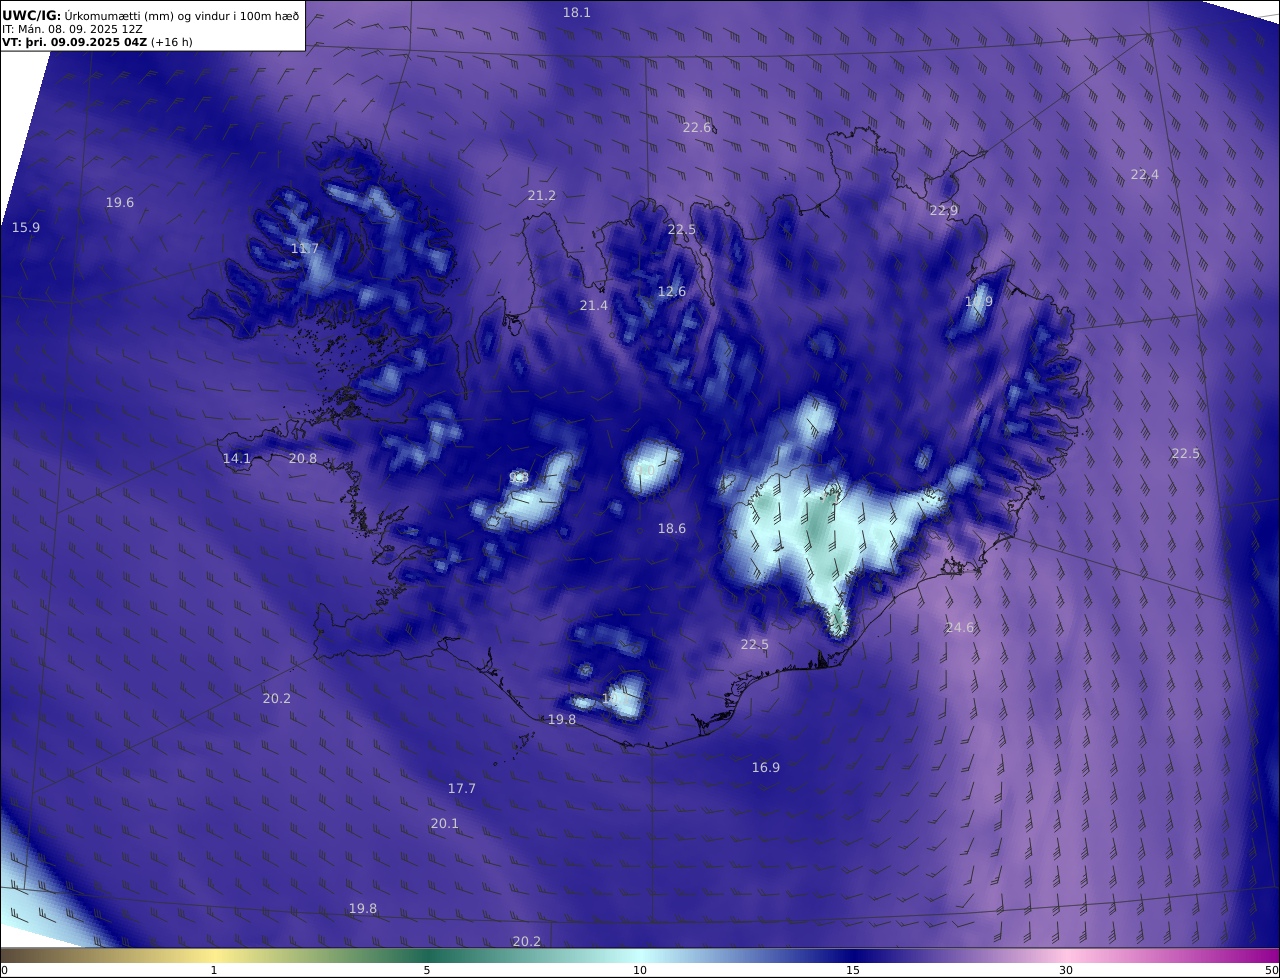Select the 21.2 value label
This screenshot has width=1280, height=978.
542,196
